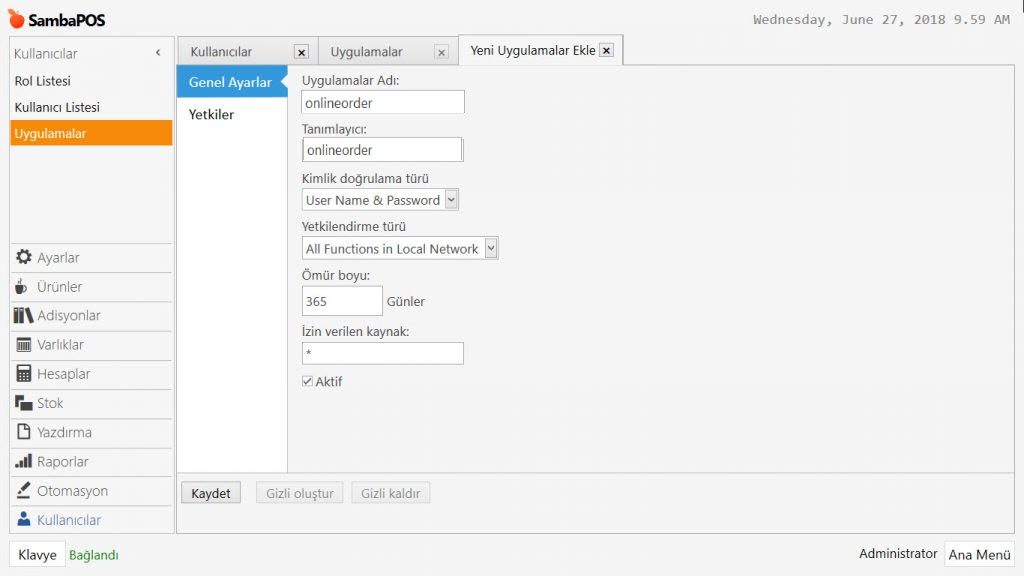Screen dimensions: 1024x576
Task: Open Yazdırma via the document icon
Action: (23, 432)
